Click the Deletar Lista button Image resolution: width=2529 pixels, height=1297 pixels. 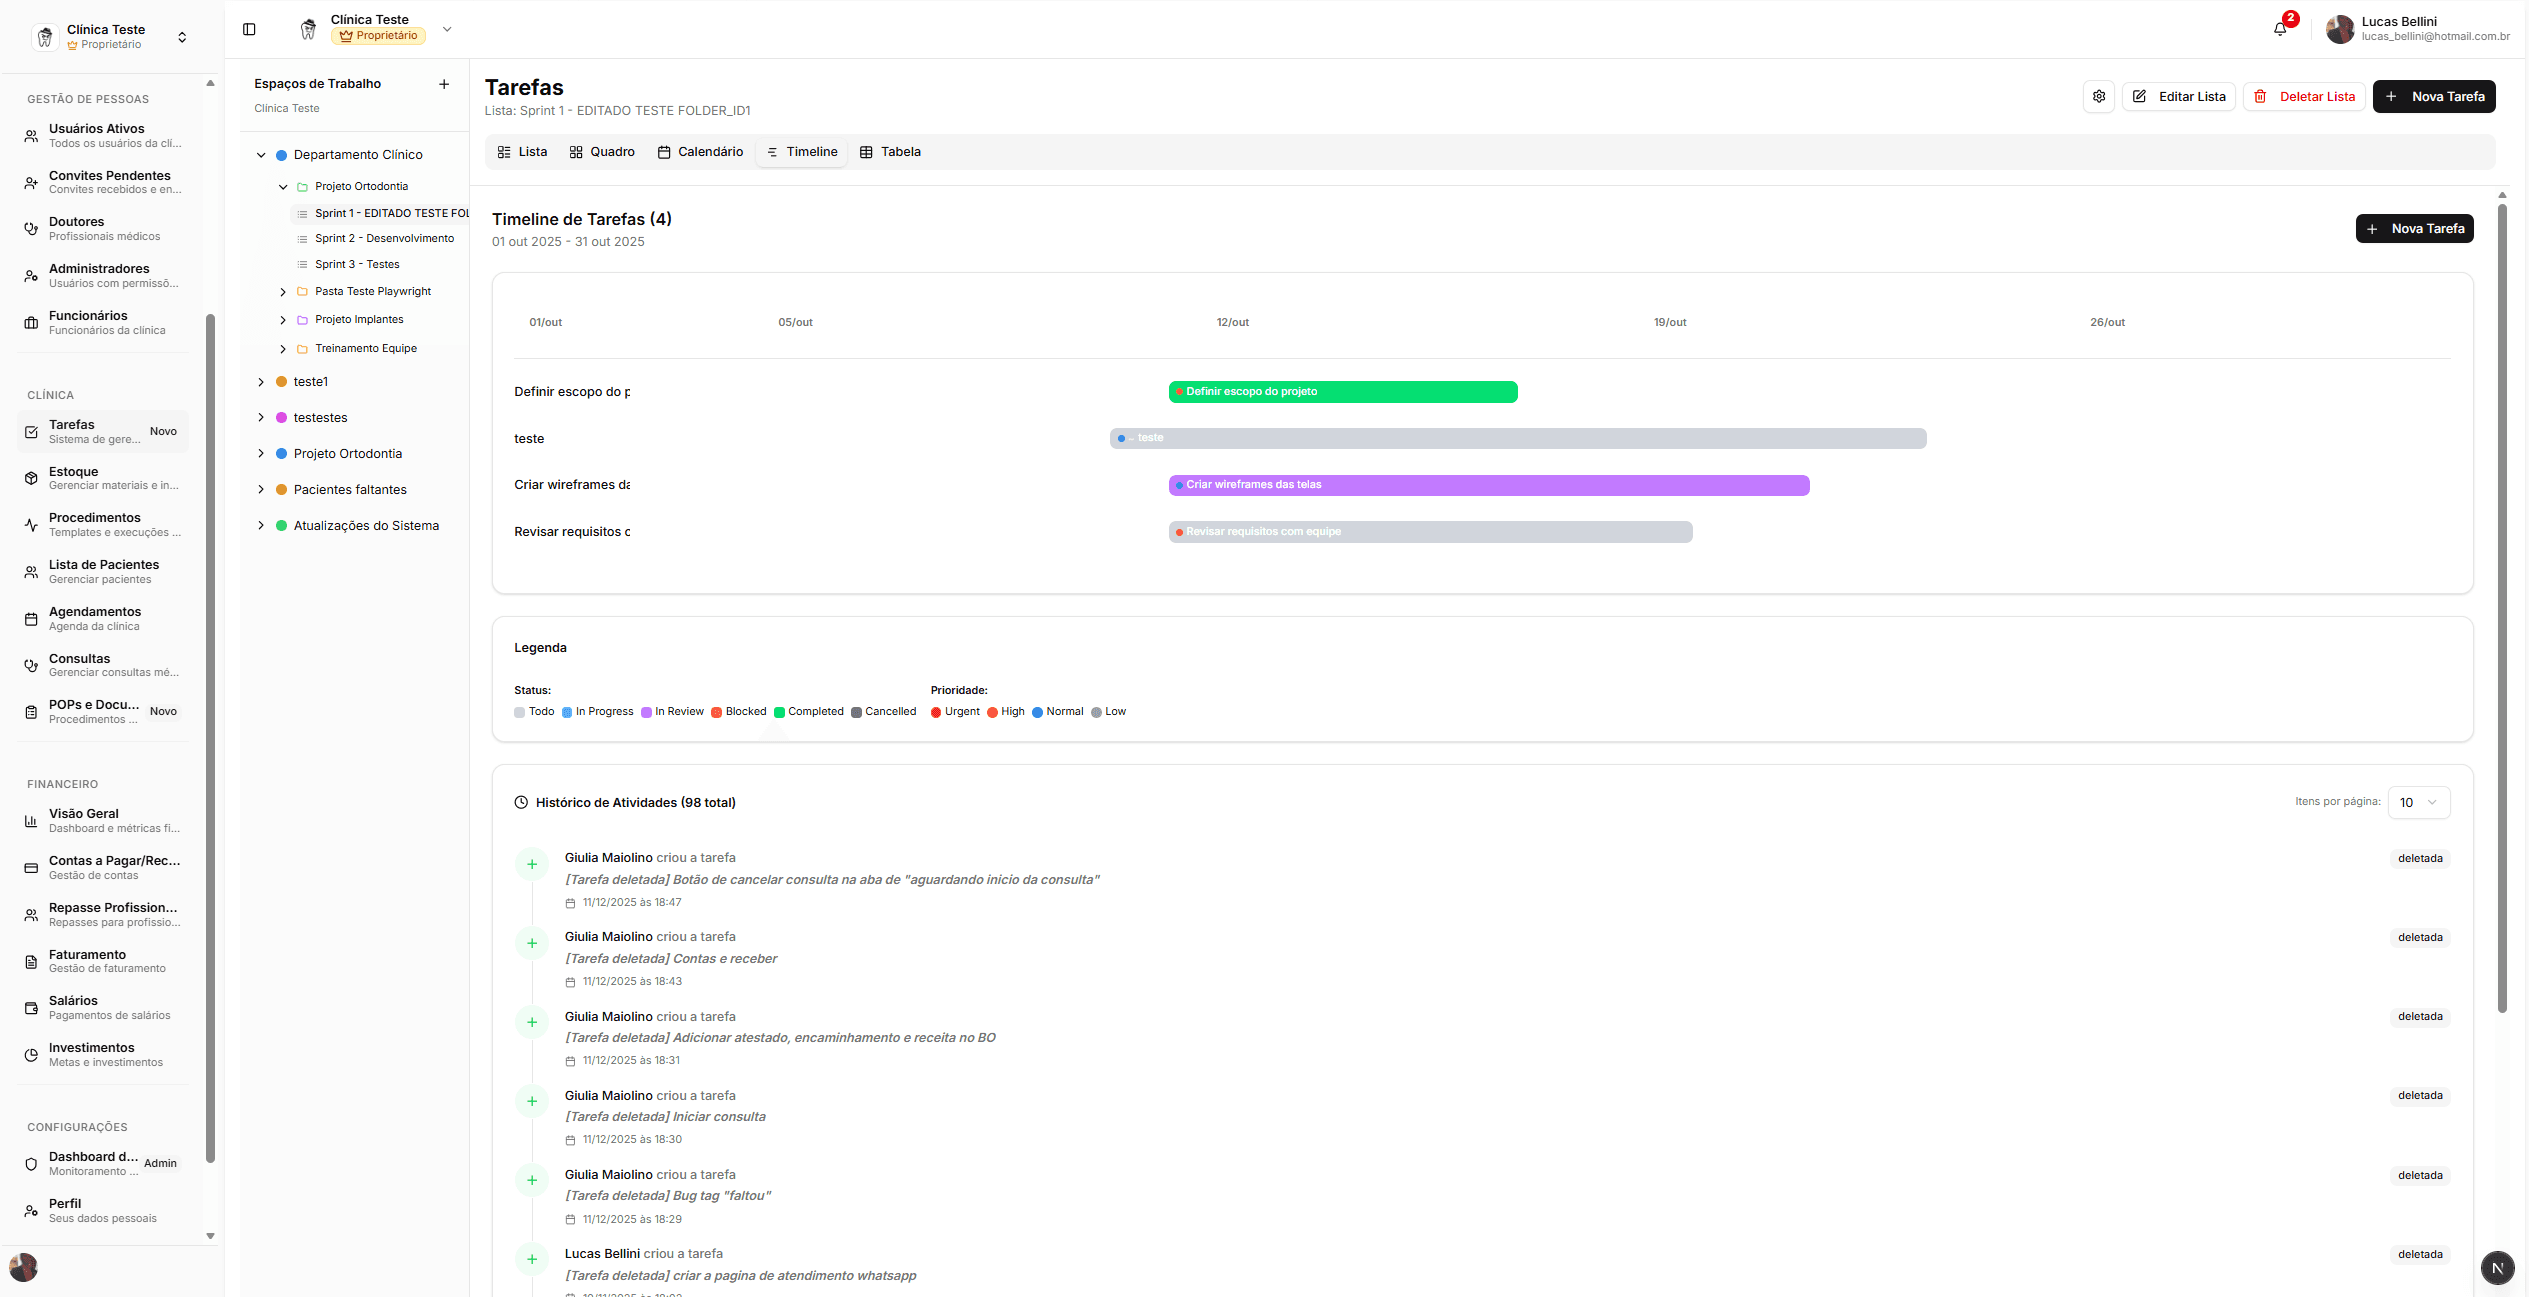pos(2304,96)
